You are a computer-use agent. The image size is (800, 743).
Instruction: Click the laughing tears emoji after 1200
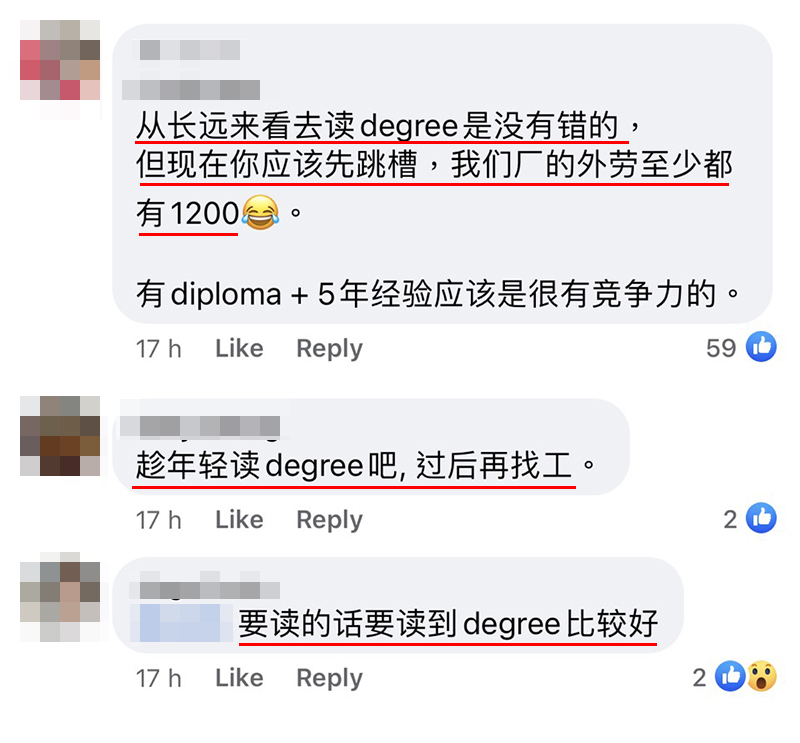point(261,212)
